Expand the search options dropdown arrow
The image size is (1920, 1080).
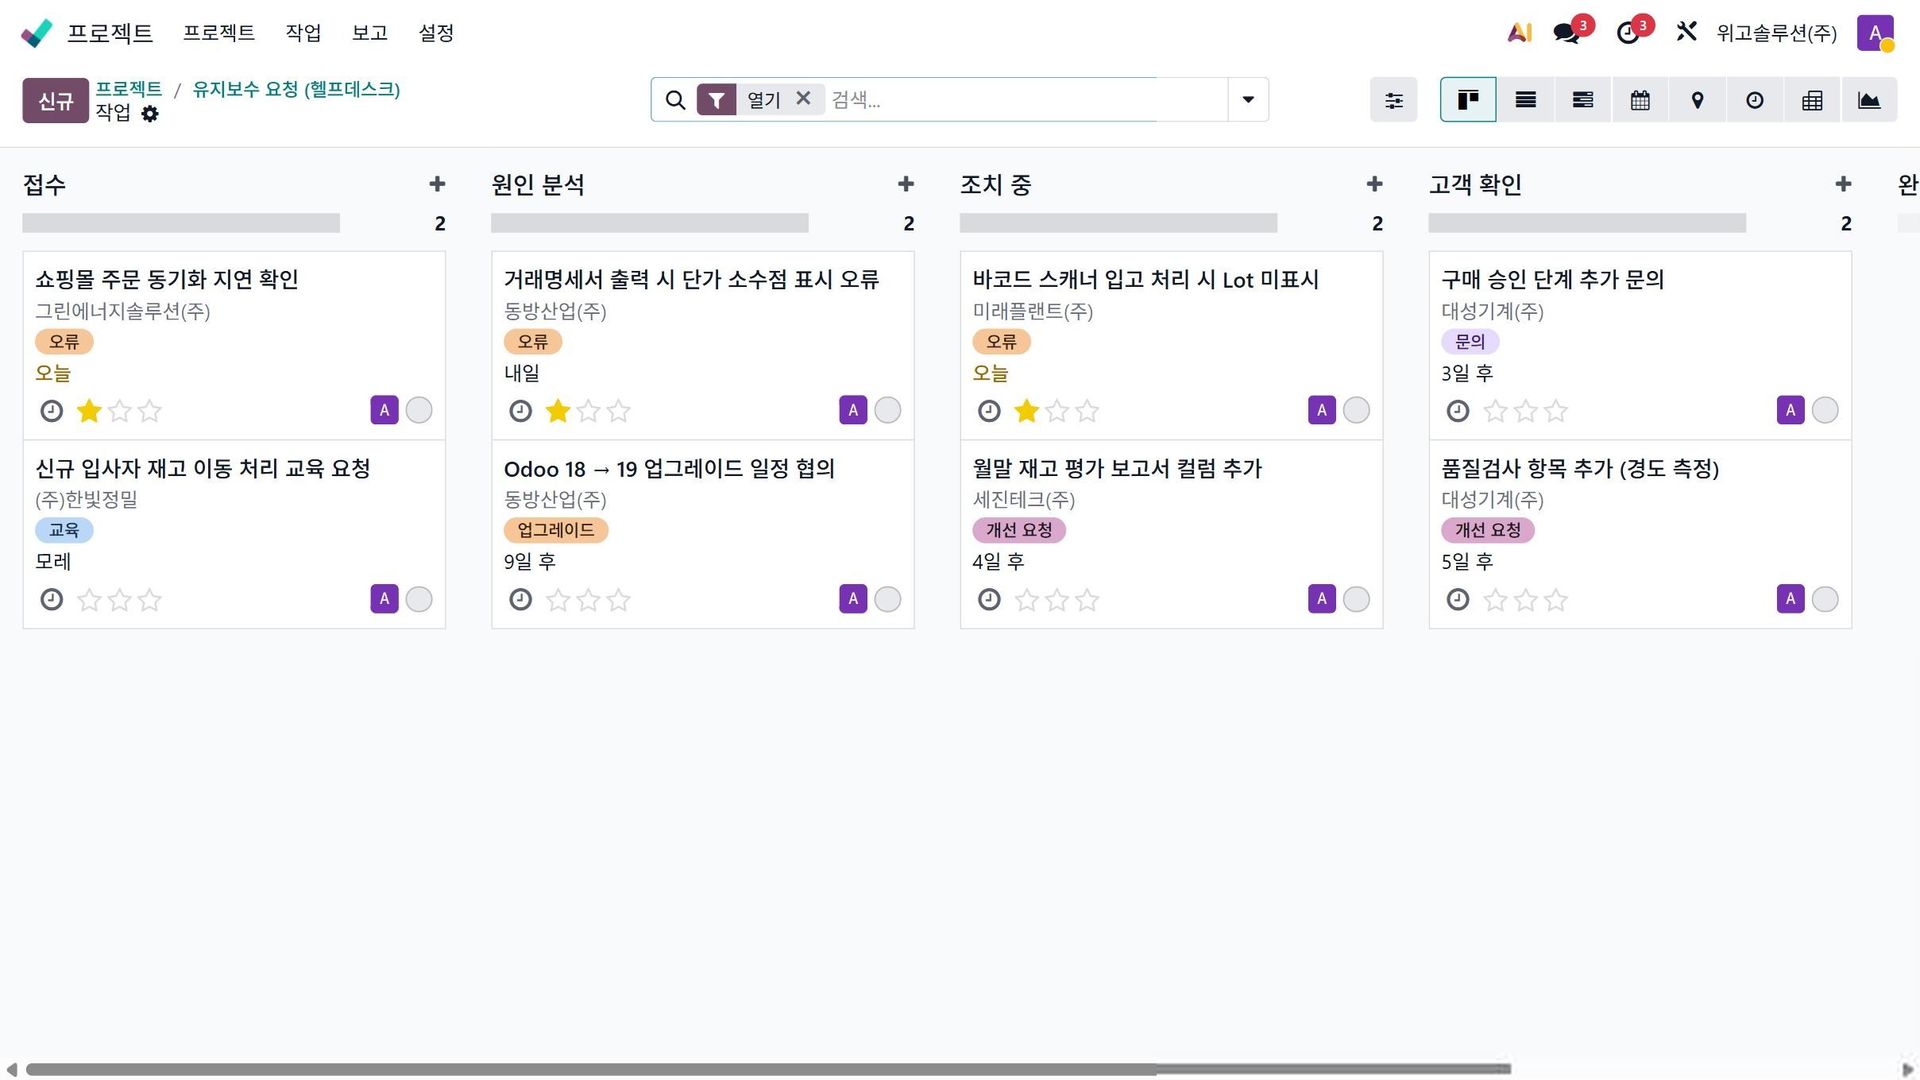(1248, 100)
